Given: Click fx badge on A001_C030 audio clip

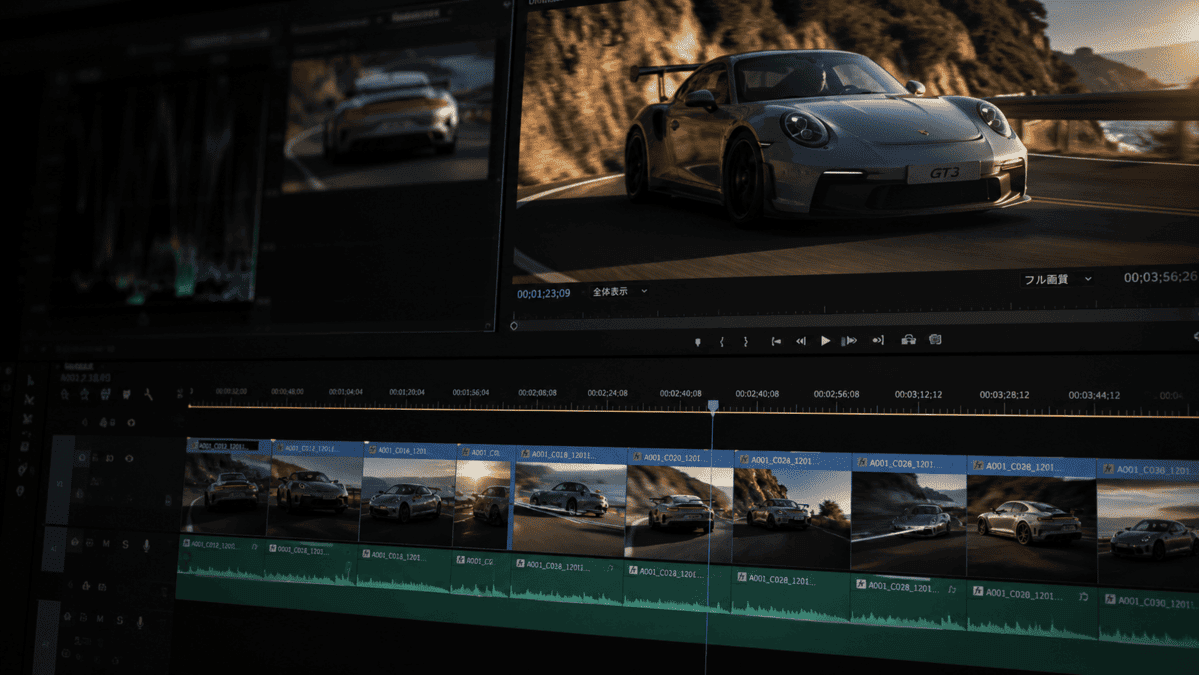Looking at the screenshot, I should [x=1110, y=600].
